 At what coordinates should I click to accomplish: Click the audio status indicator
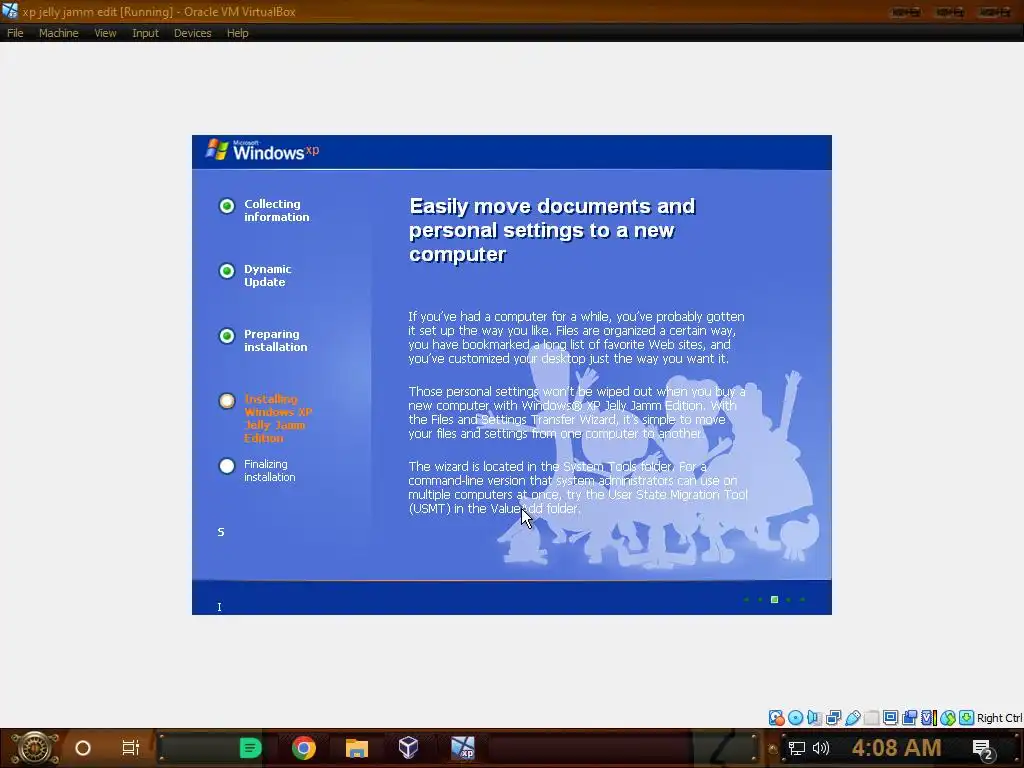pos(814,718)
